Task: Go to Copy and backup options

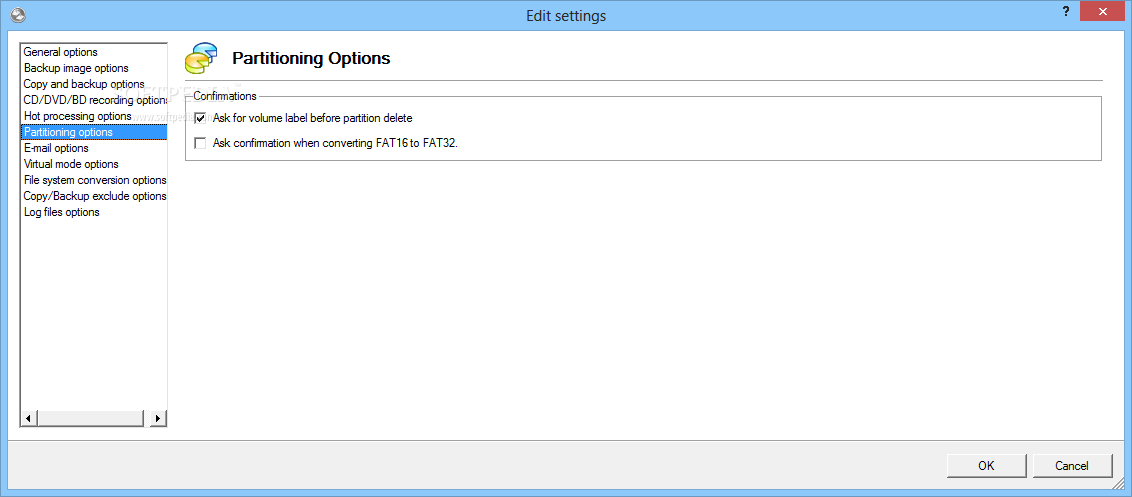Action: (84, 84)
